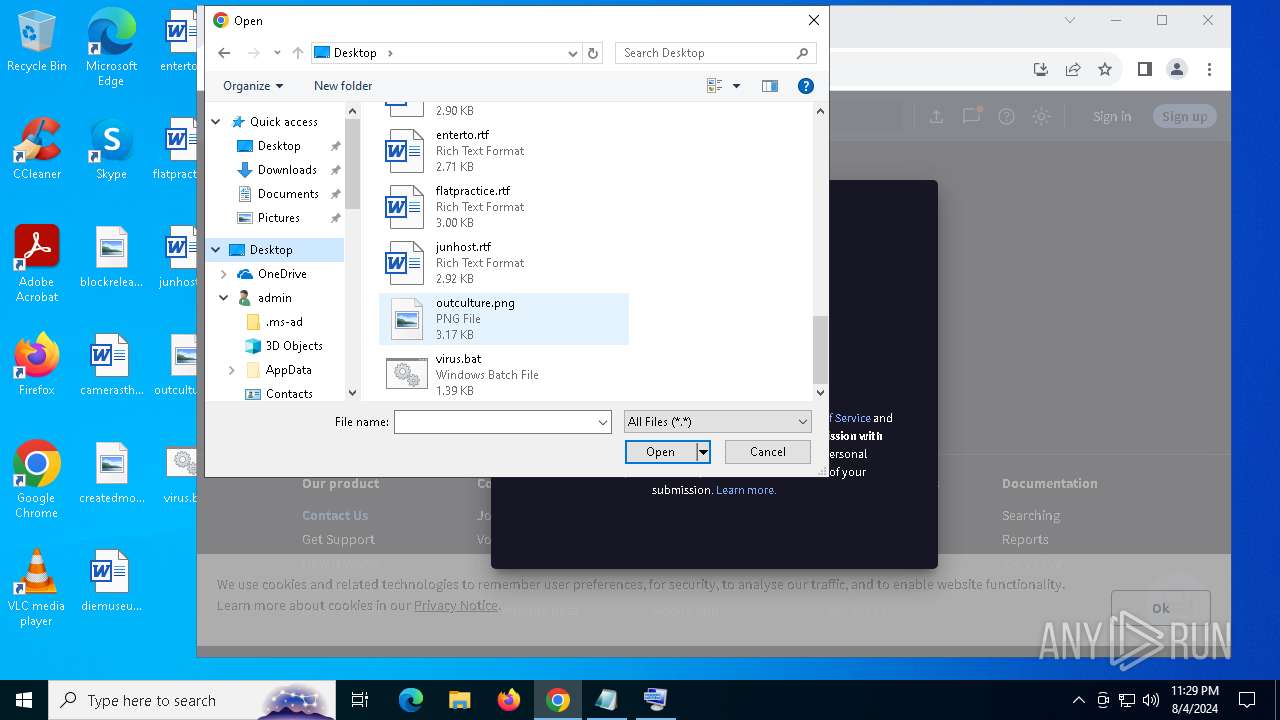The height and width of the screenshot is (720, 1280).
Task: Toggle Chrome side panel icon
Action: point(1145,69)
